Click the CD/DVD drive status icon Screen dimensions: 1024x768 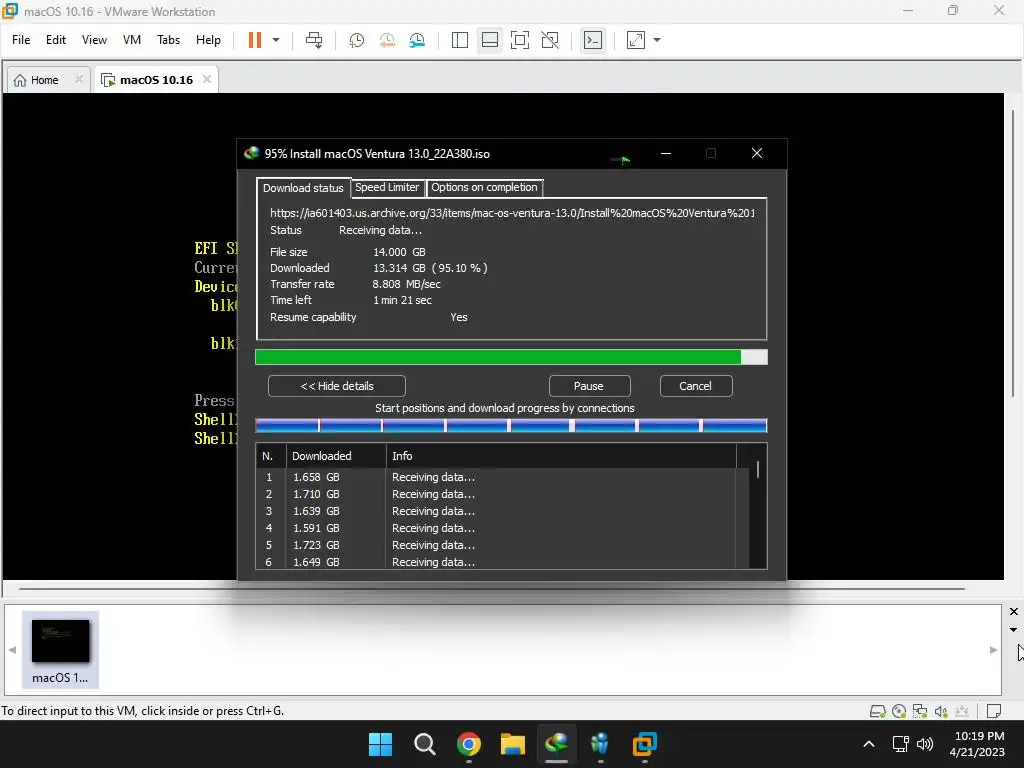(899, 711)
